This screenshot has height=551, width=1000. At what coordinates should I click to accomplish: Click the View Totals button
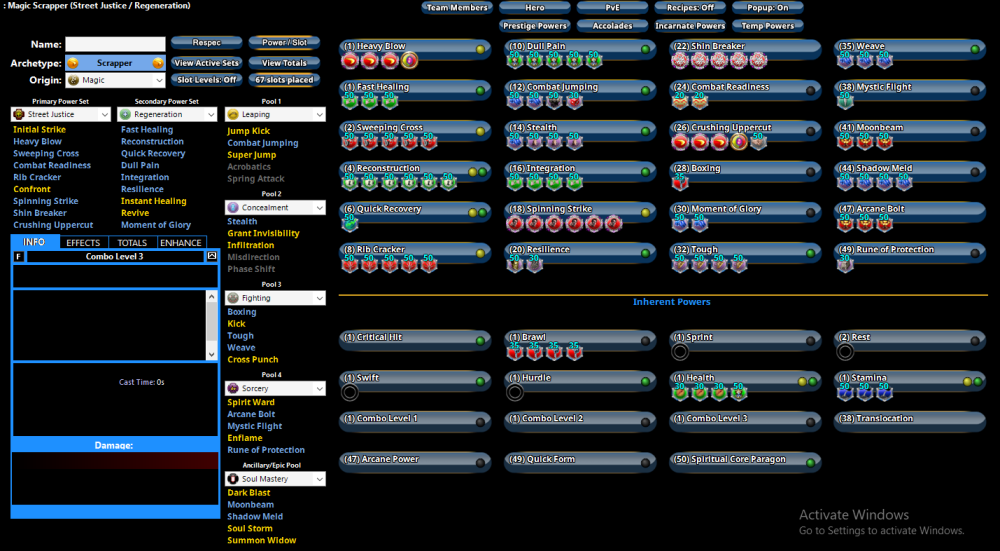pos(285,63)
